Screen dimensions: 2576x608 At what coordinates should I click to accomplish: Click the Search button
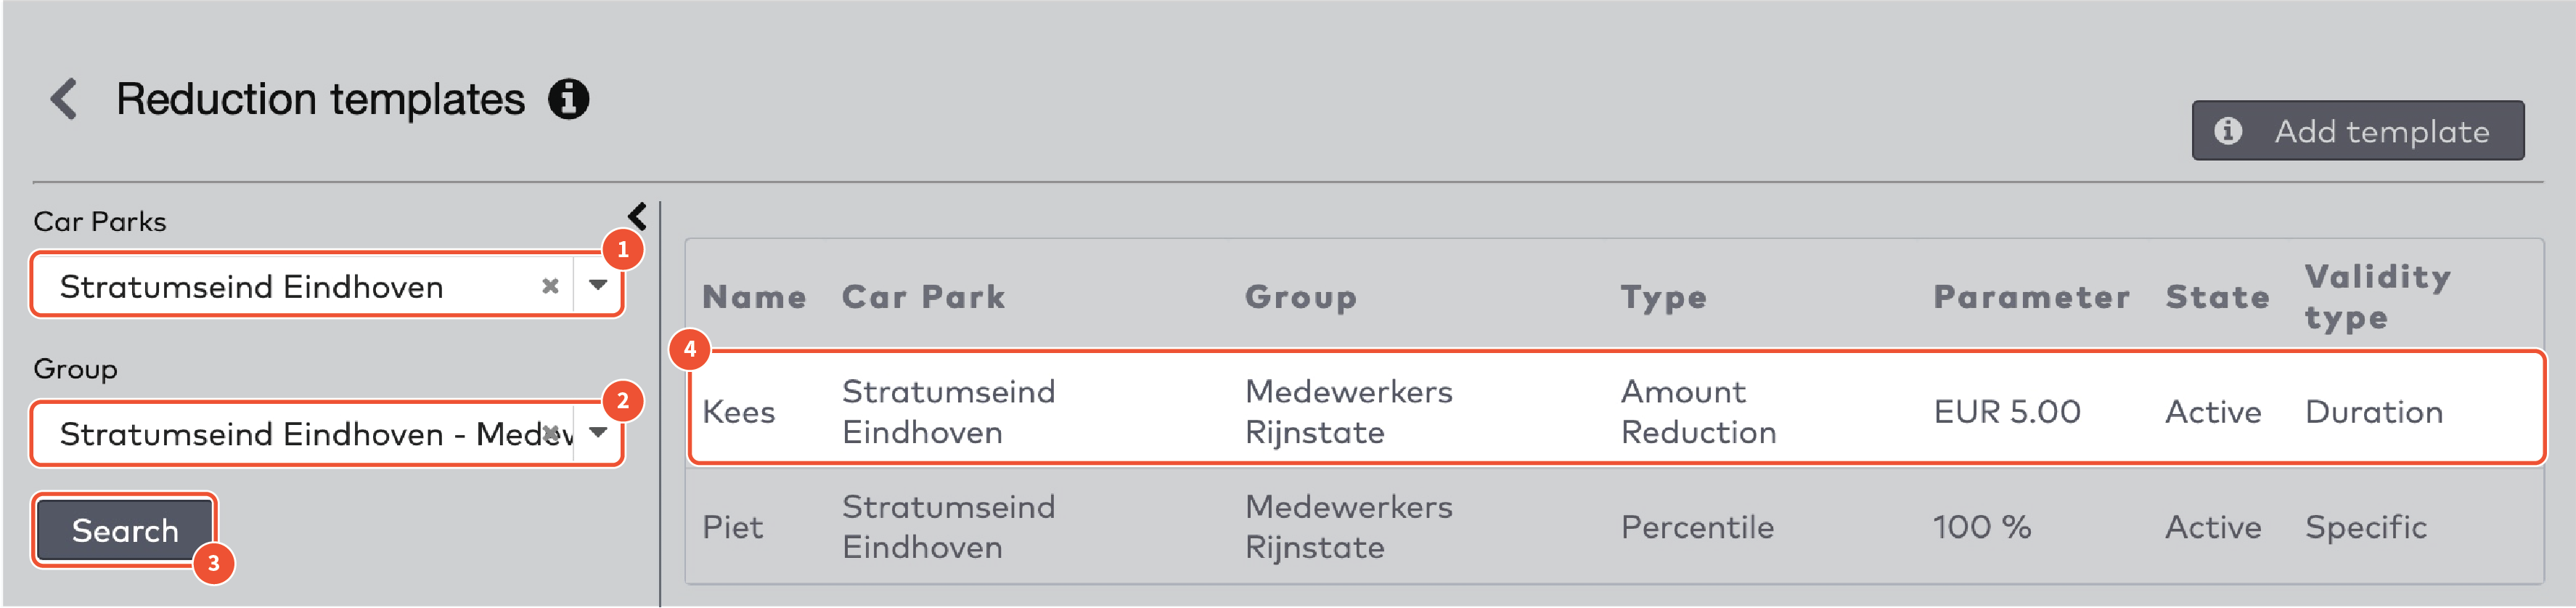pyautogui.click(x=125, y=530)
